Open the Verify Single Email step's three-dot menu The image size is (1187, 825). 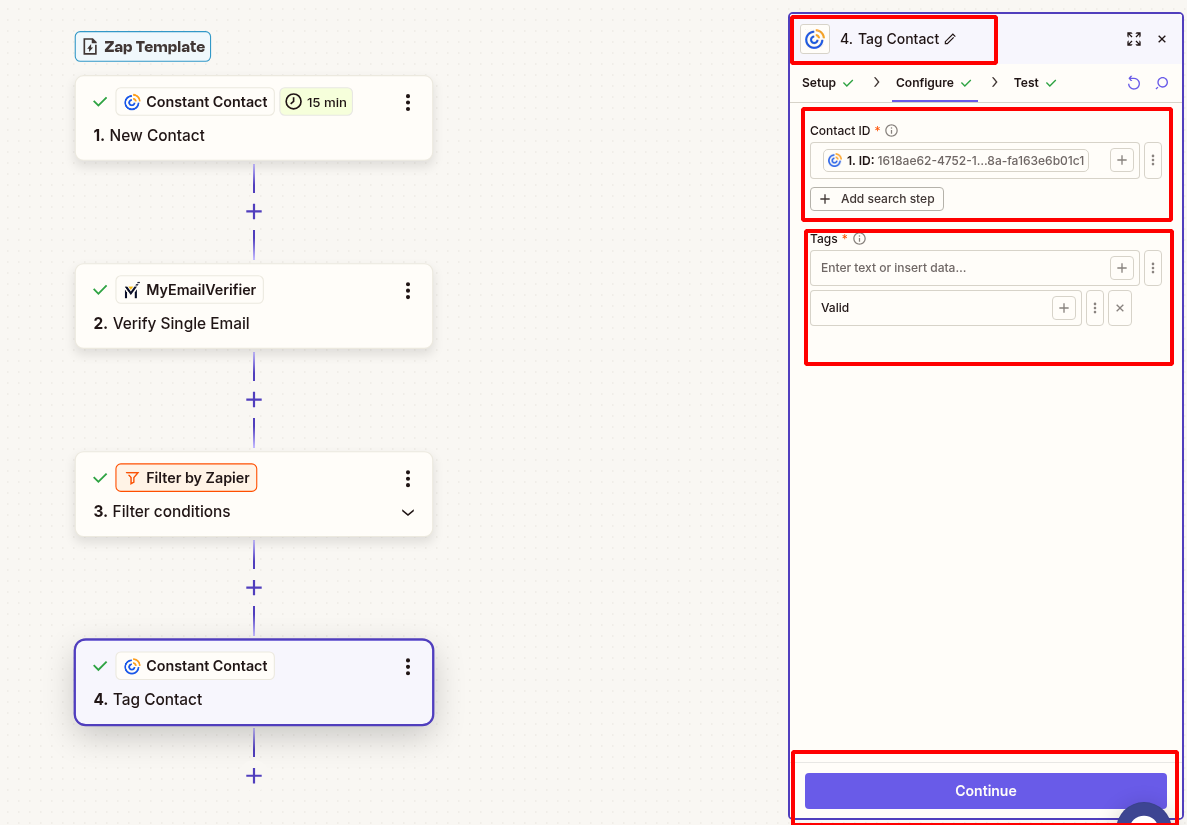407,290
